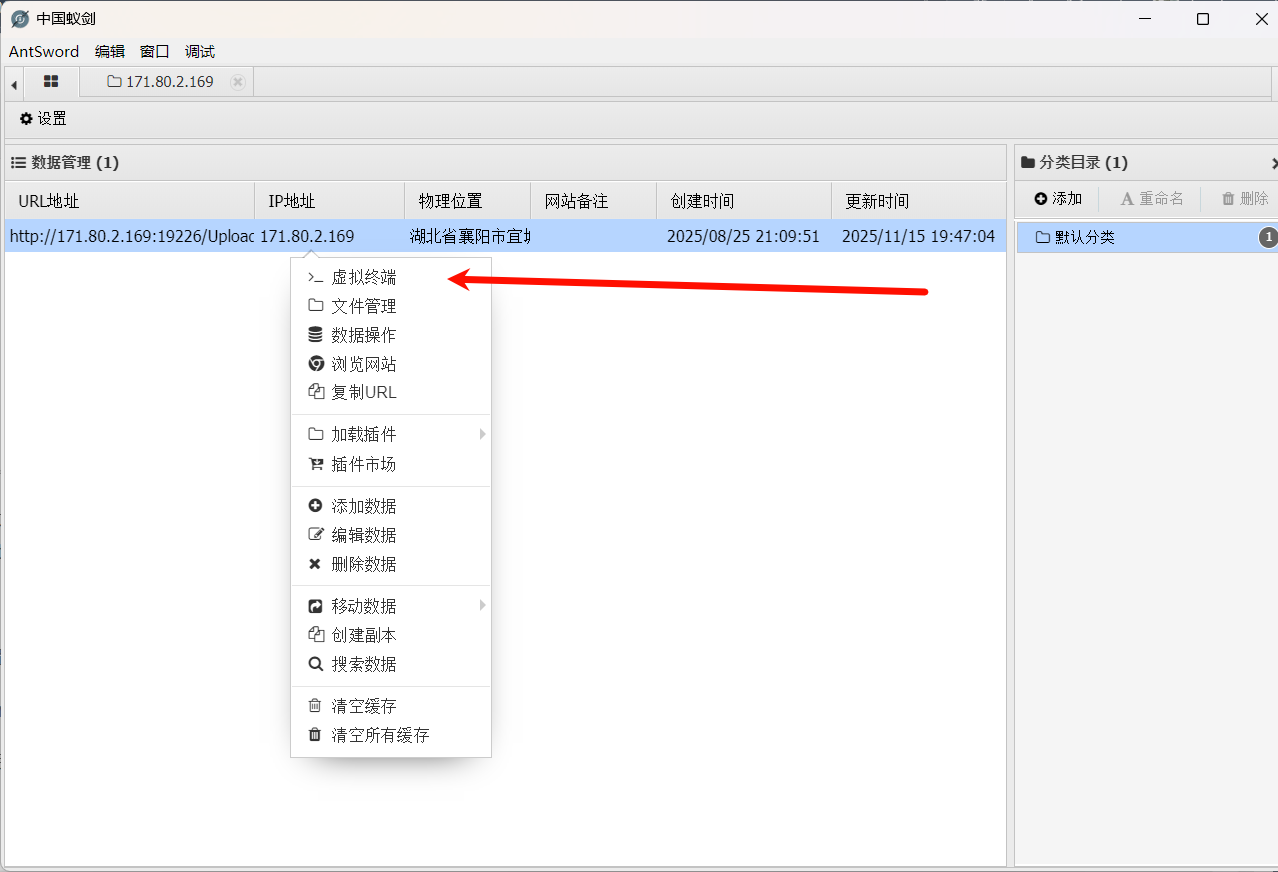The height and width of the screenshot is (872, 1278).
Task: Click the 2025/11/15 19:47:04 updated time cell
Action: (x=918, y=237)
